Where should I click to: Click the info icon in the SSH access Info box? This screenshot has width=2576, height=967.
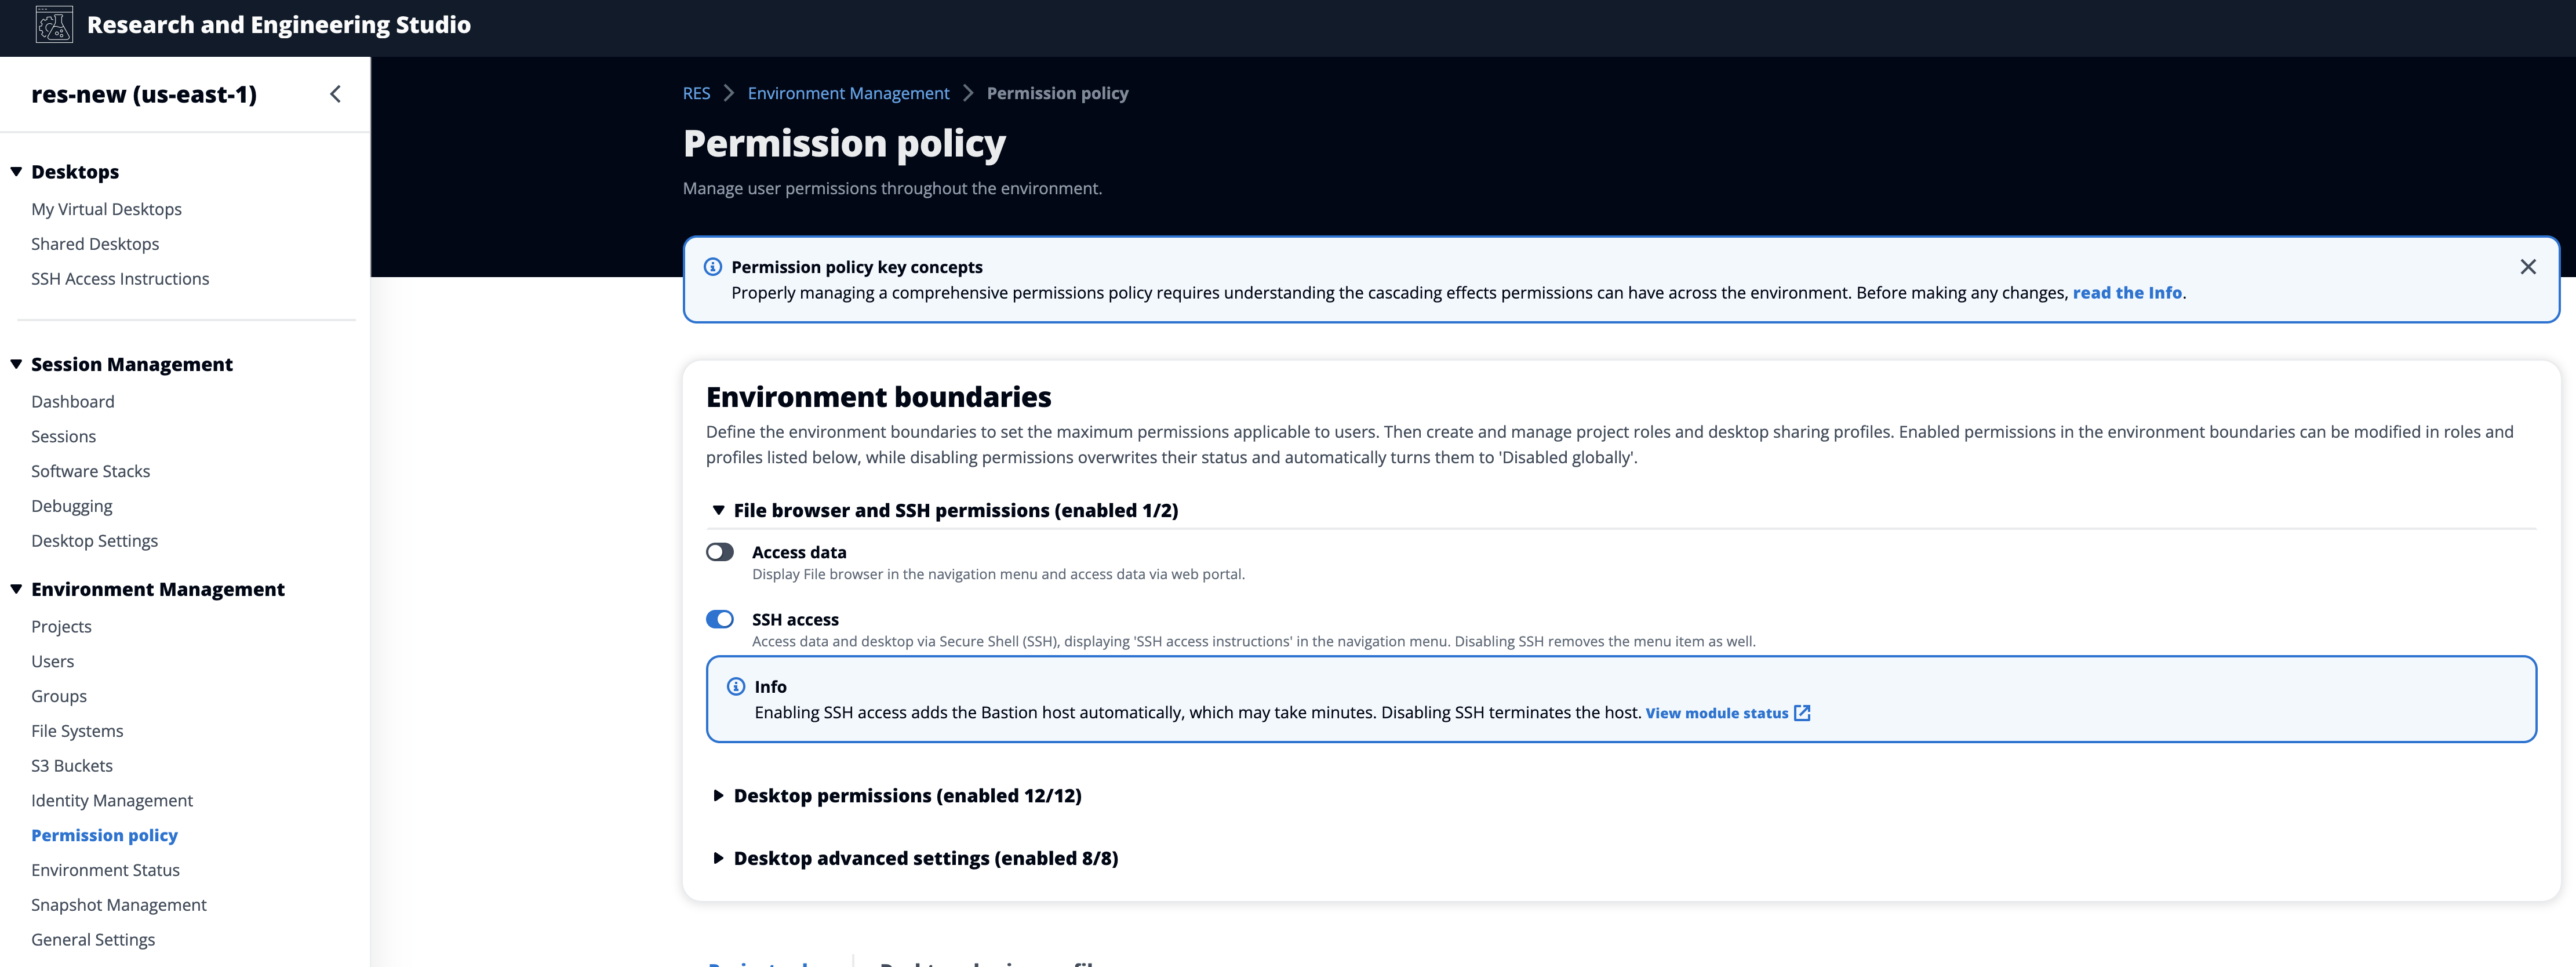[735, 686]
